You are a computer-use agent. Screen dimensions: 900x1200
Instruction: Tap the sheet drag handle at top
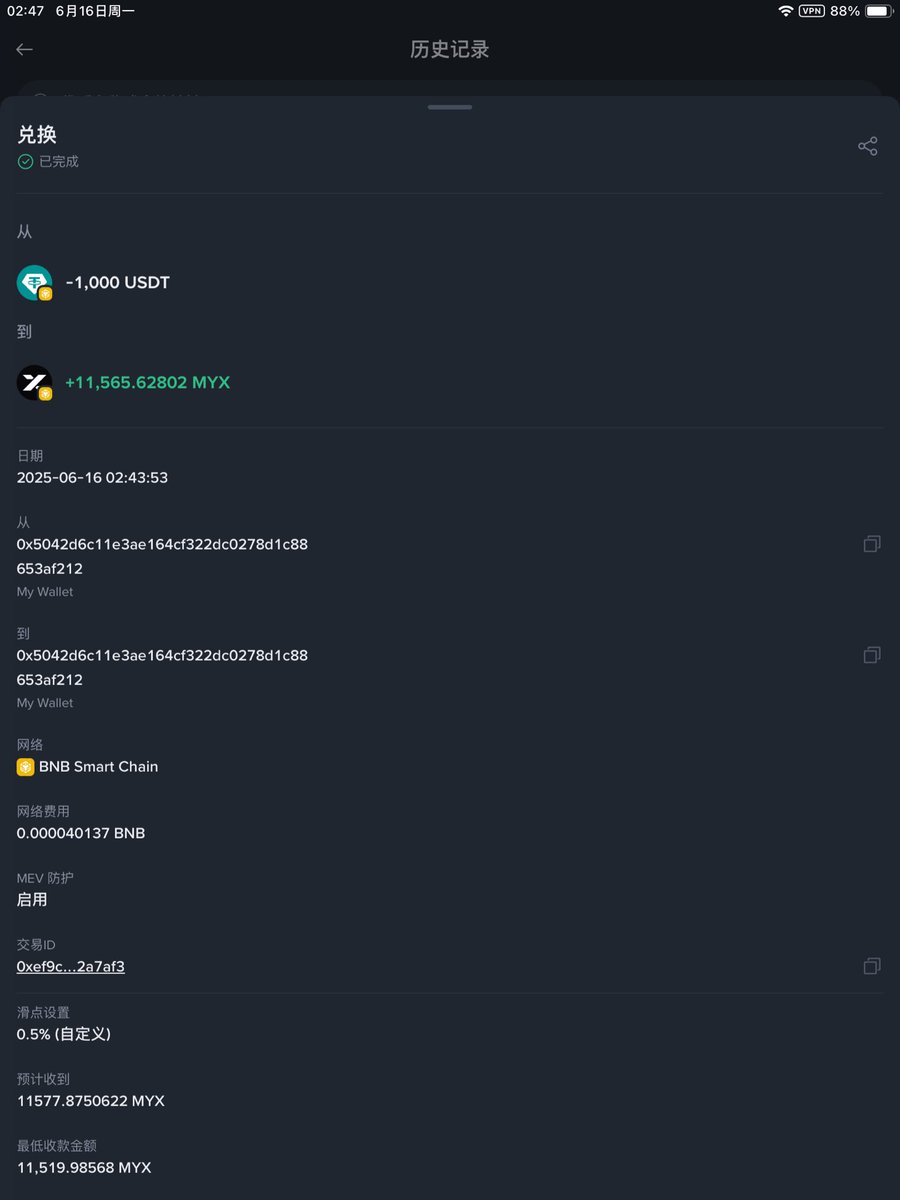(x=450, y=106)
